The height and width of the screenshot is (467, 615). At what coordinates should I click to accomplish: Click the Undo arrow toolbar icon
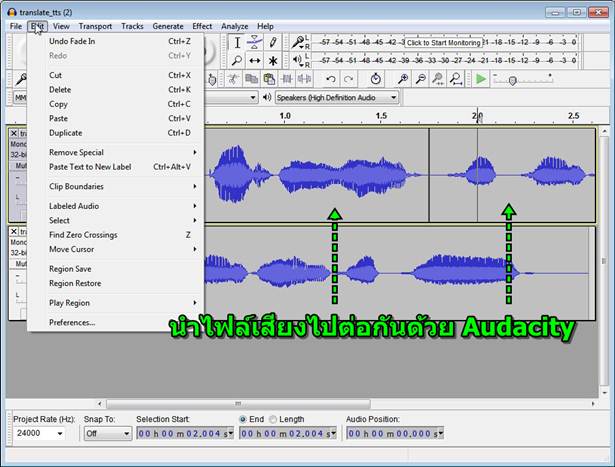[x=331, y=79]
